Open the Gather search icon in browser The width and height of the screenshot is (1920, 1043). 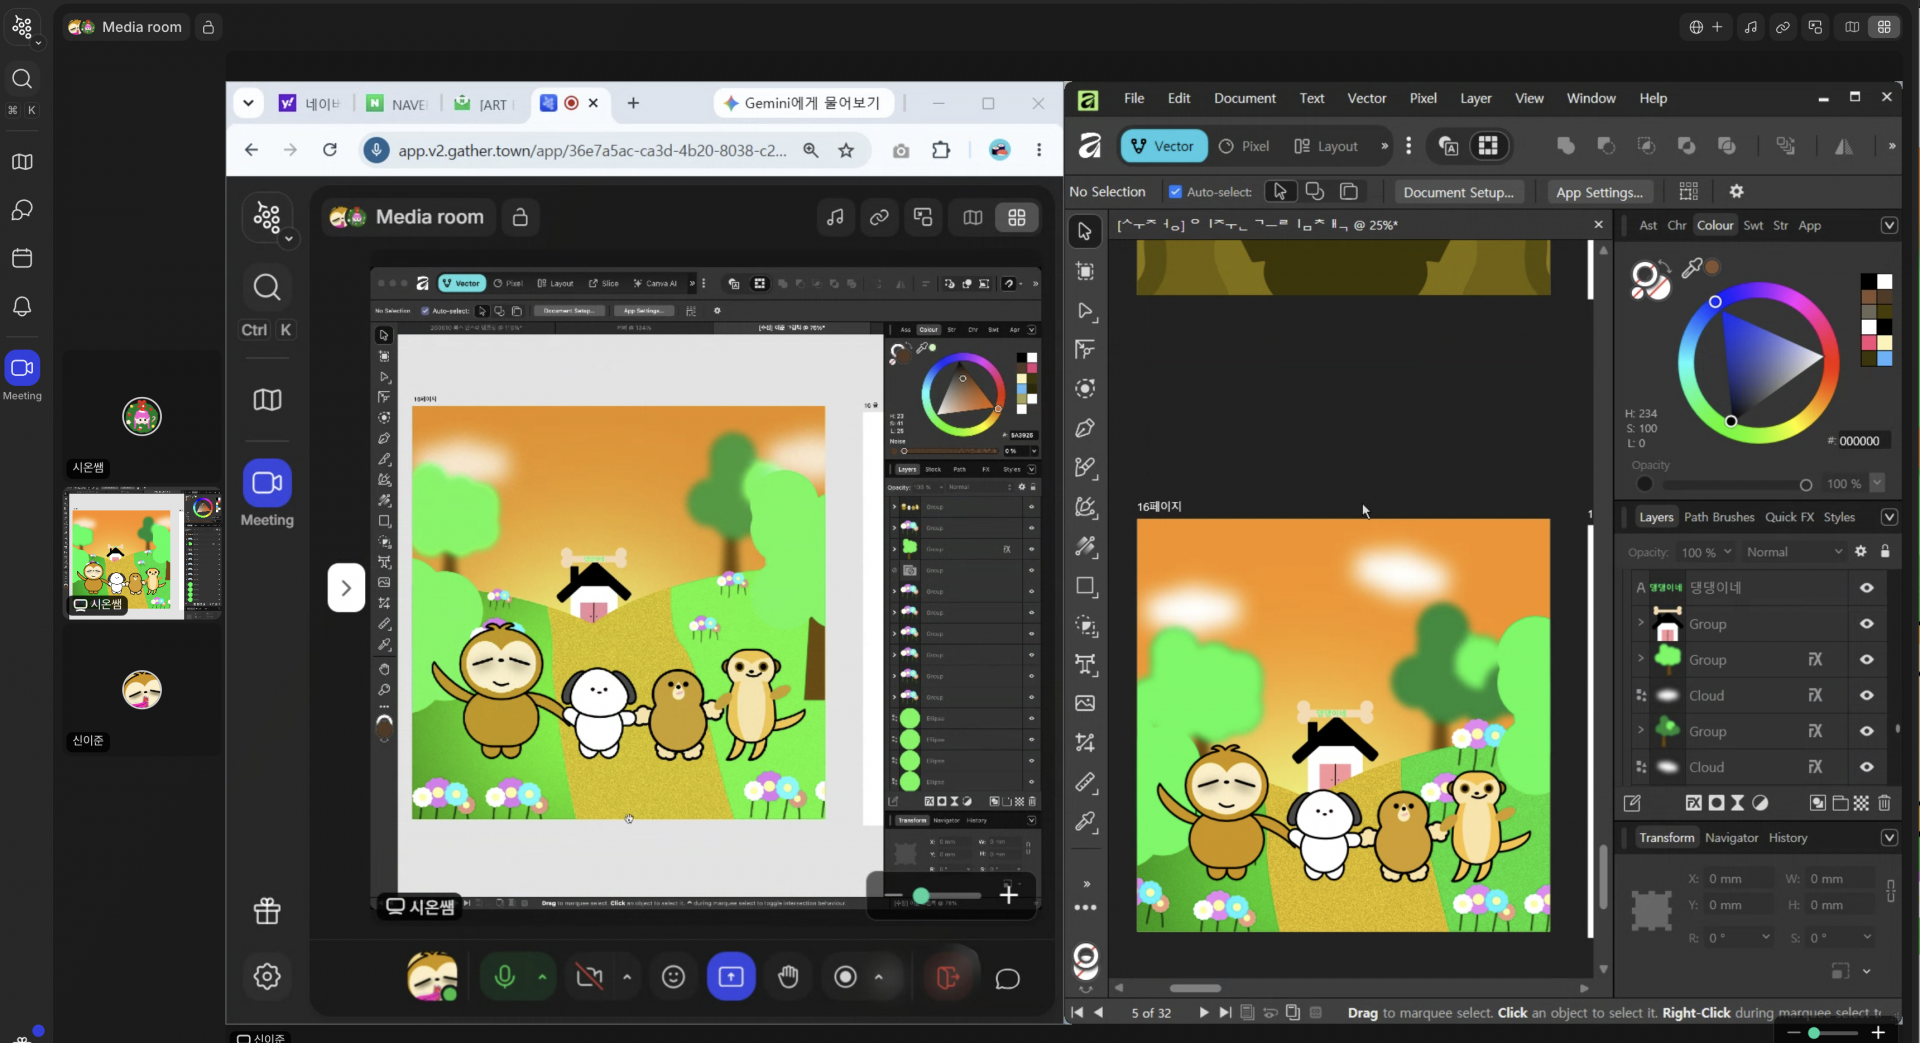click(267, 288)
